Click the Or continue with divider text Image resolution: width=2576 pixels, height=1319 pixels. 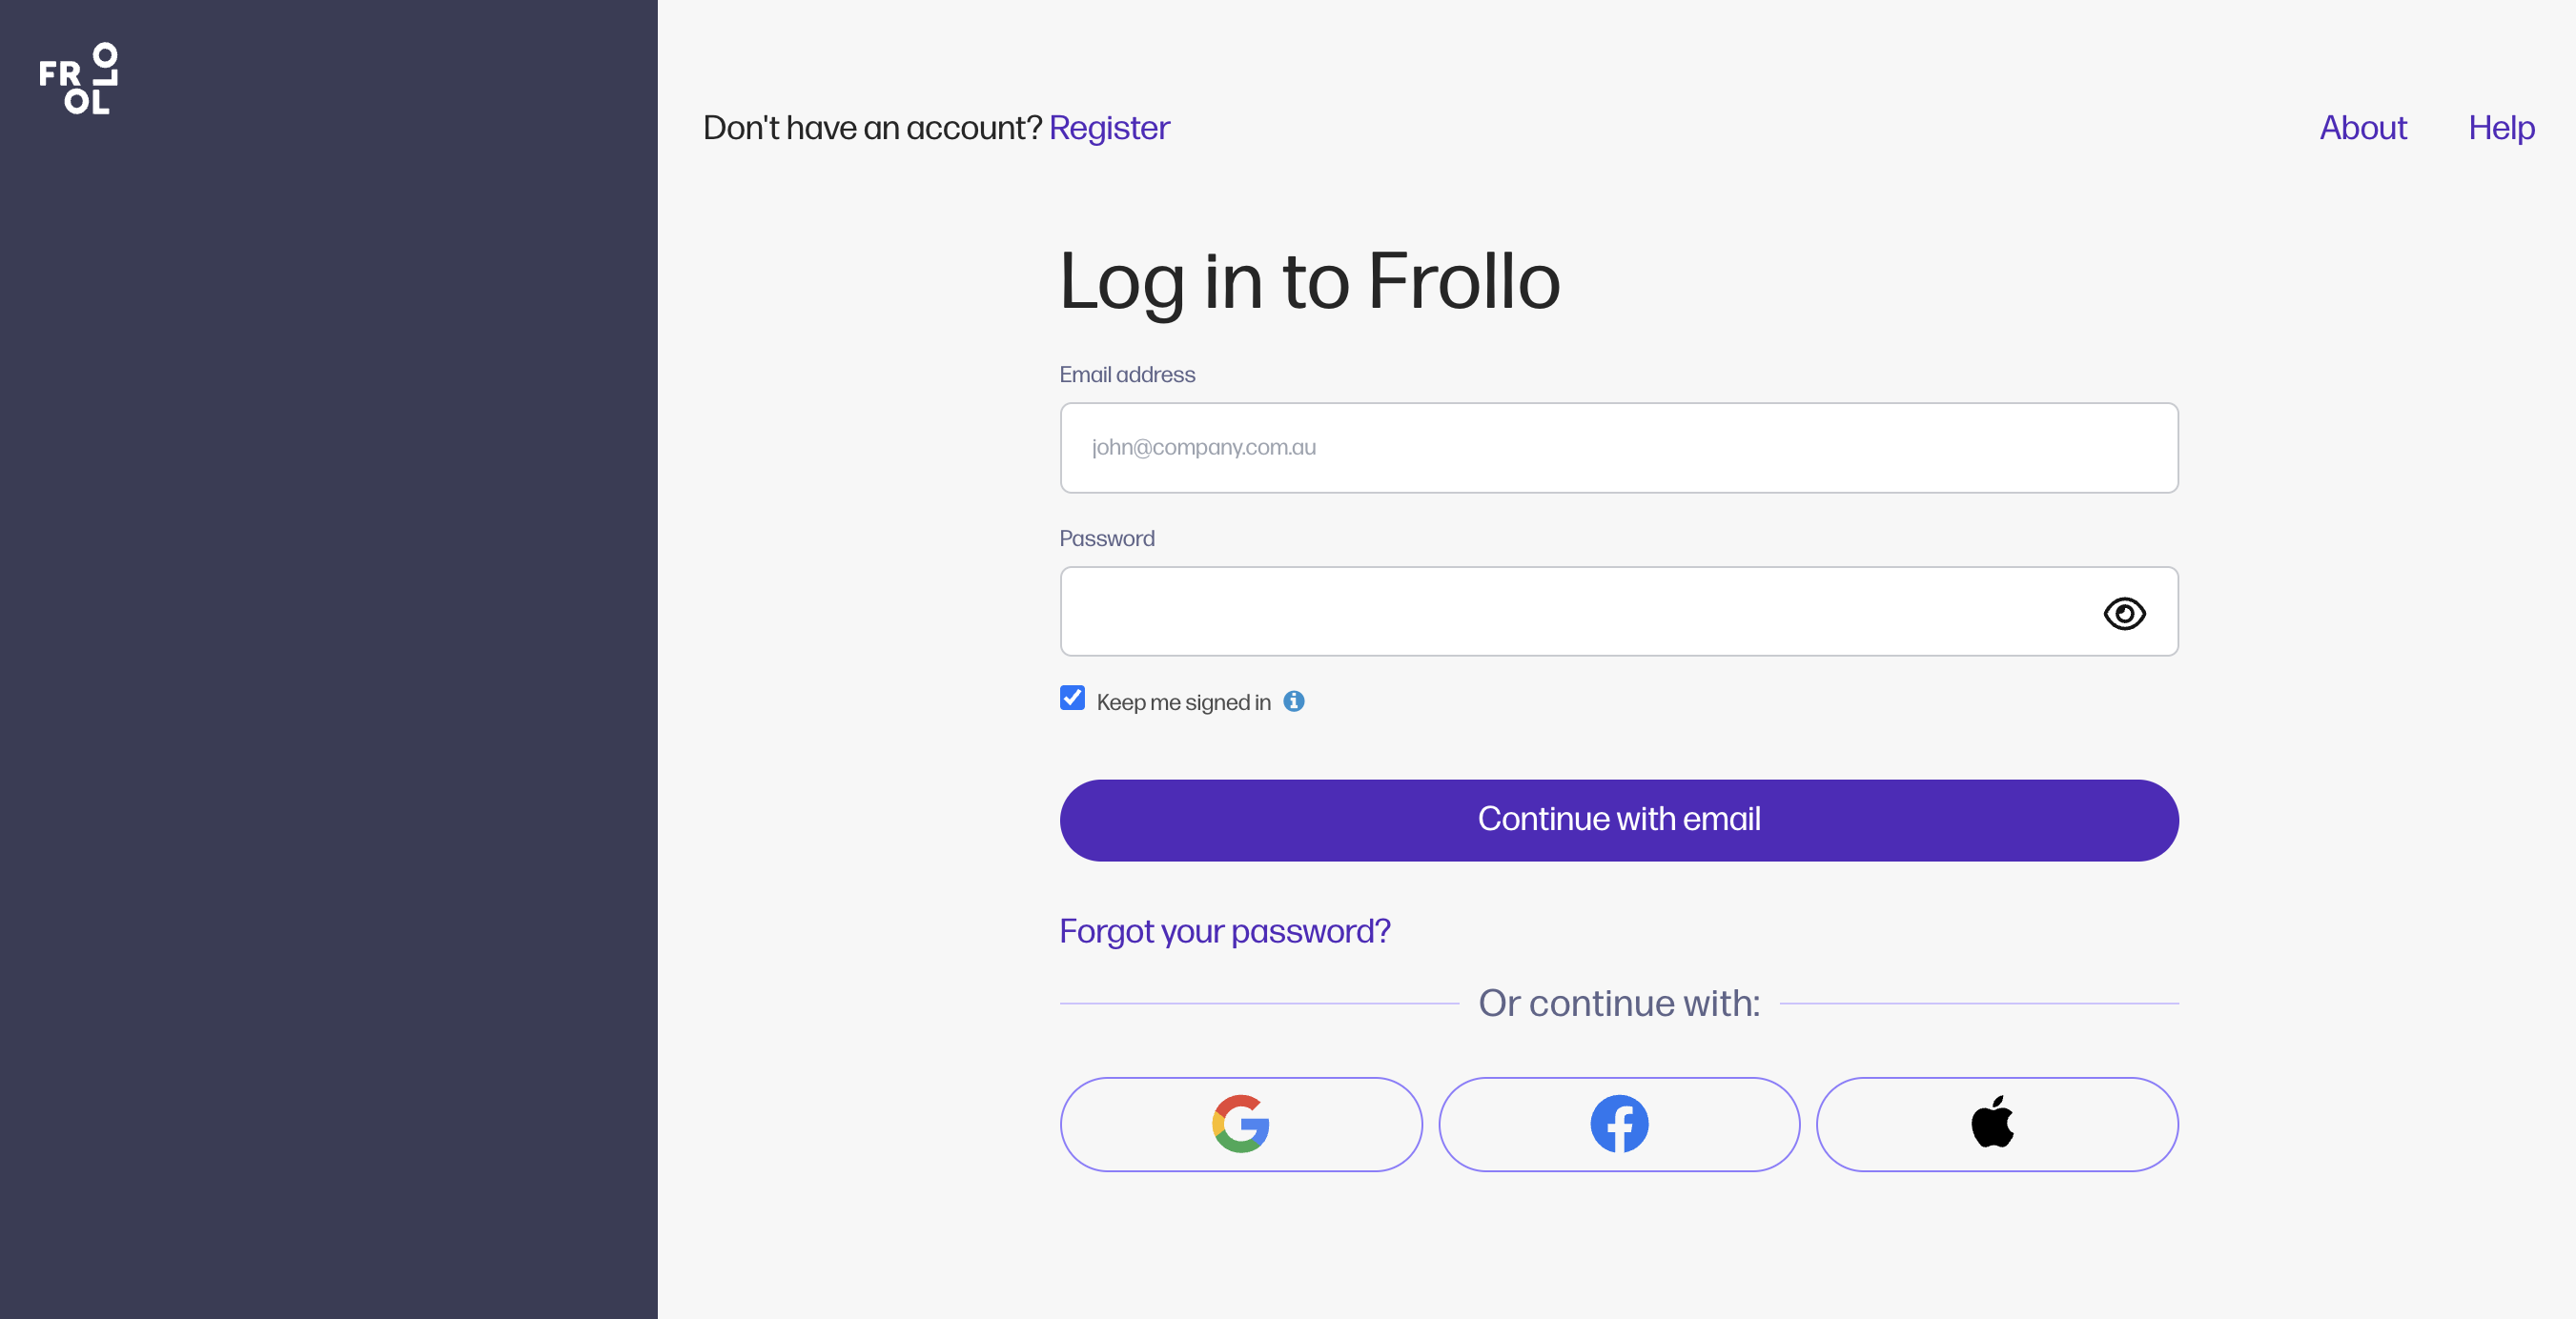1618,1003
